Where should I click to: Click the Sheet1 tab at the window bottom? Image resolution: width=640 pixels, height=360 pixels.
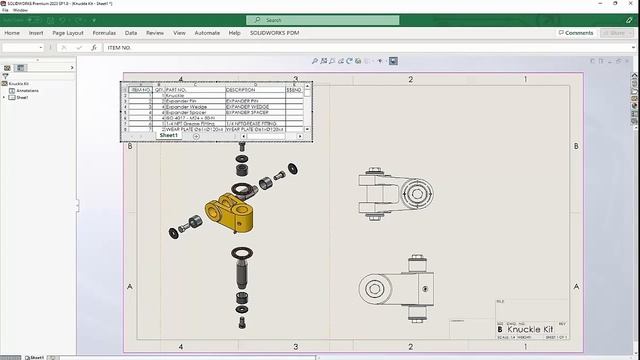pos(35,358)
